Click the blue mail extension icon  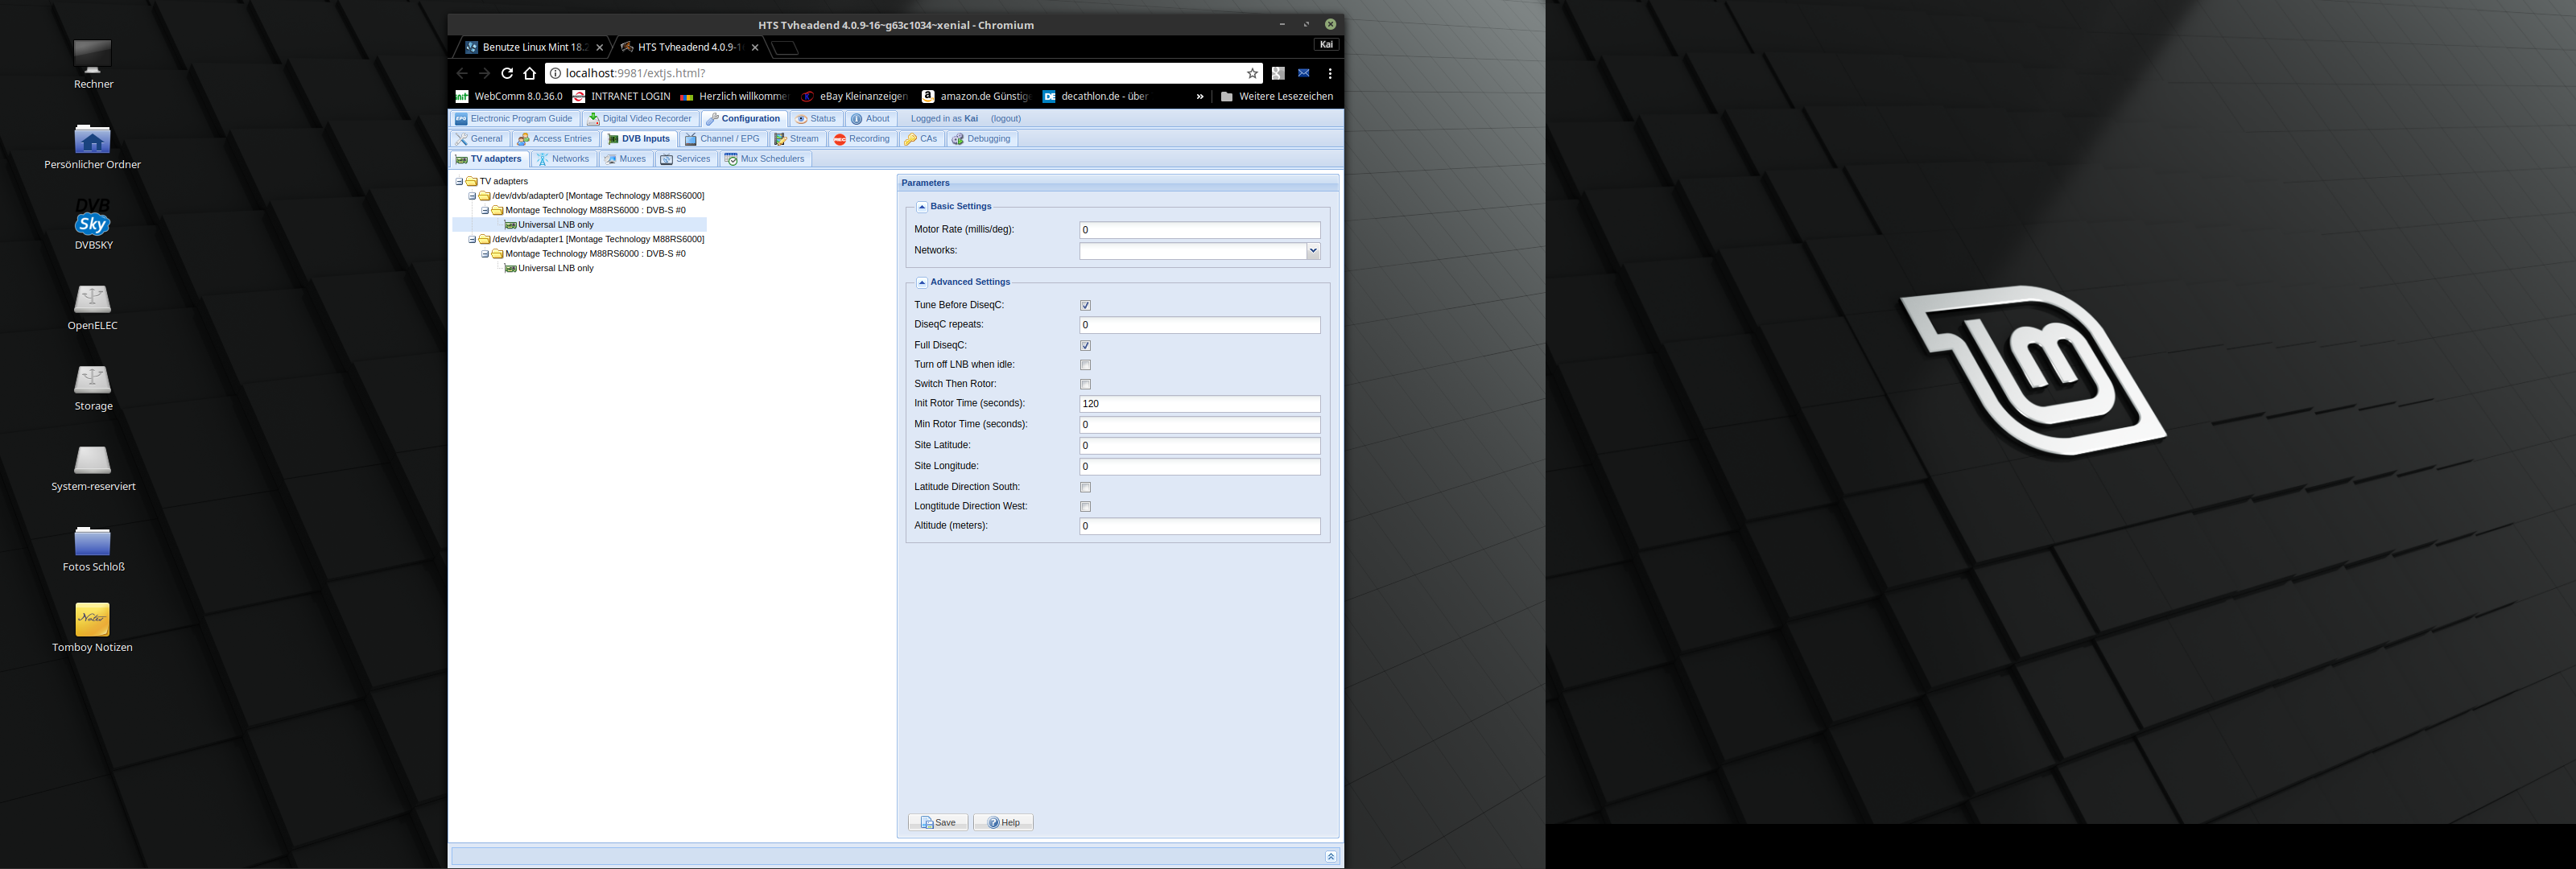(x=1304, y=73)
